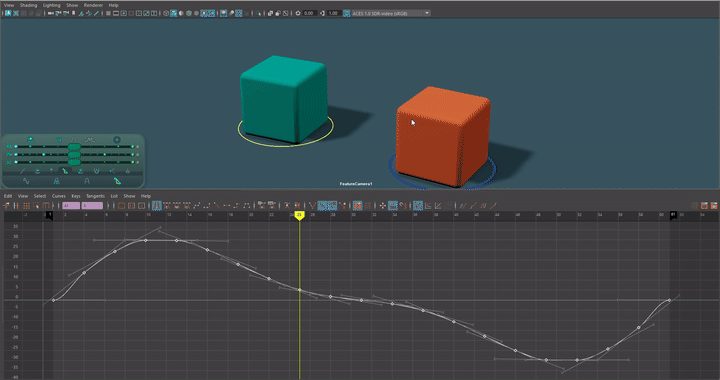
Task: Close the slider overlay panel with round X
Action: pyautogui.click(x=117, y=140)
